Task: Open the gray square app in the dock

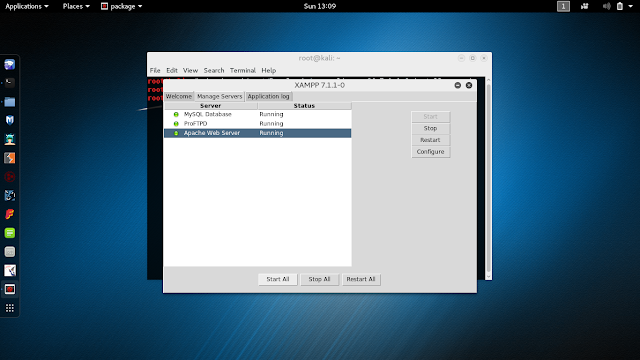Action: [x=9, y=252]
